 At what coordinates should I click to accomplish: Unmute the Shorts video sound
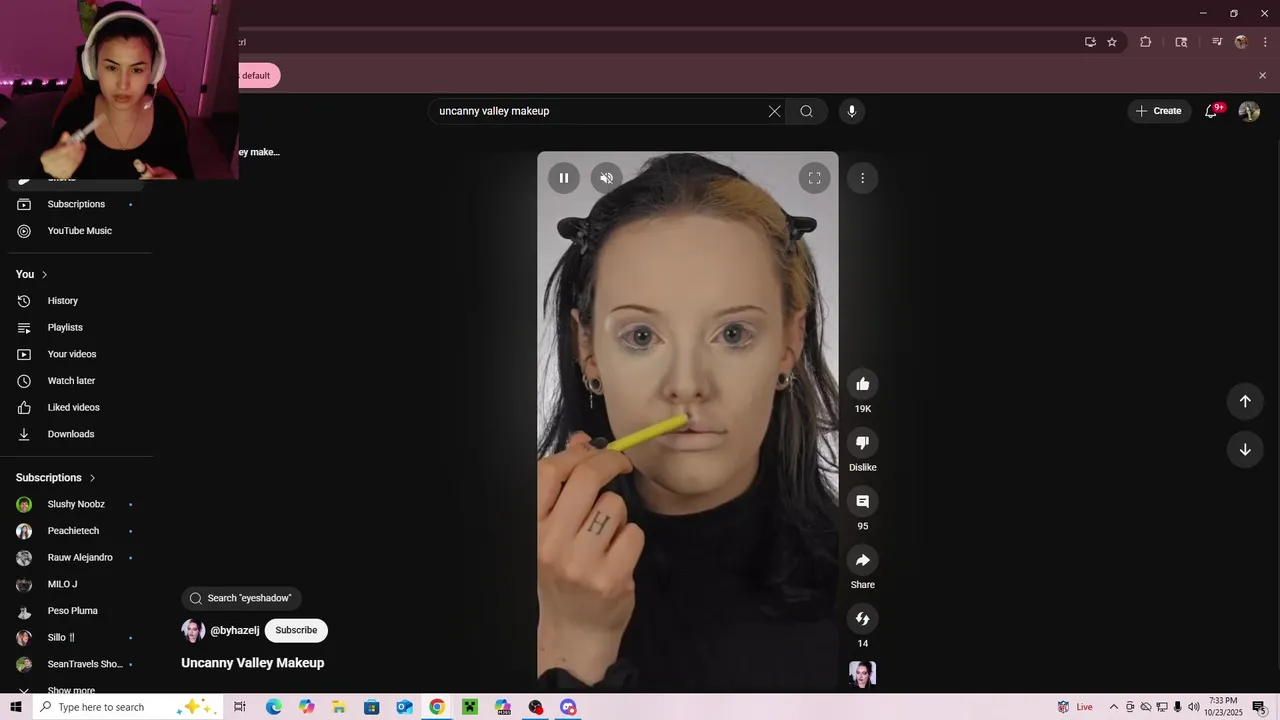606,178
